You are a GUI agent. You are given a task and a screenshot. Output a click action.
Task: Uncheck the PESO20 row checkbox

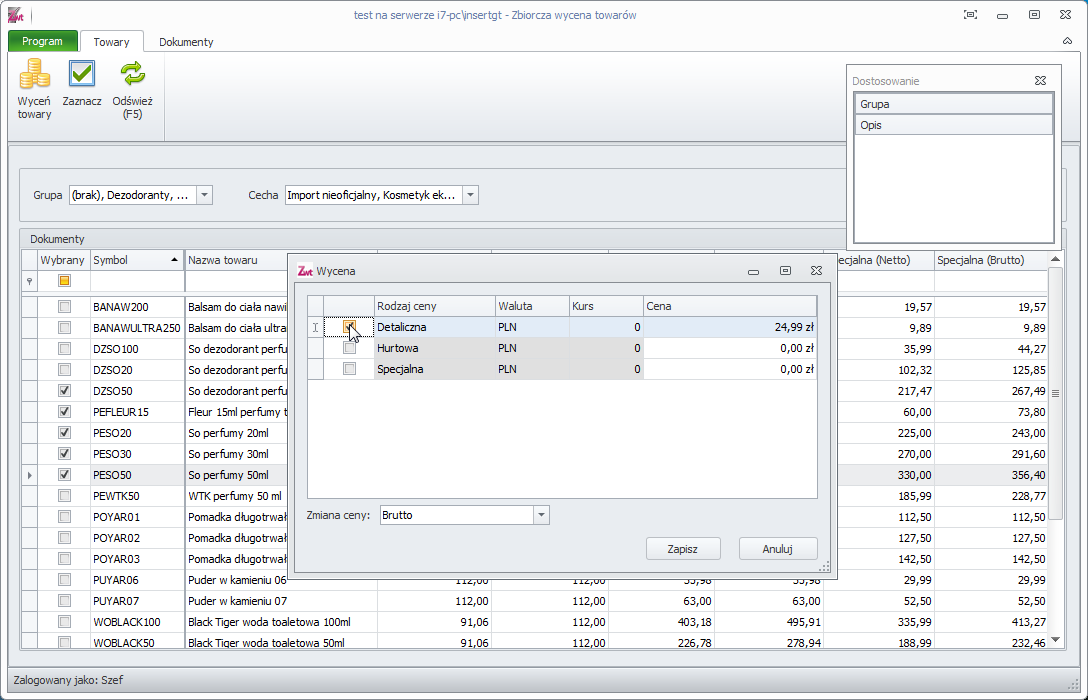pos(65,433)
